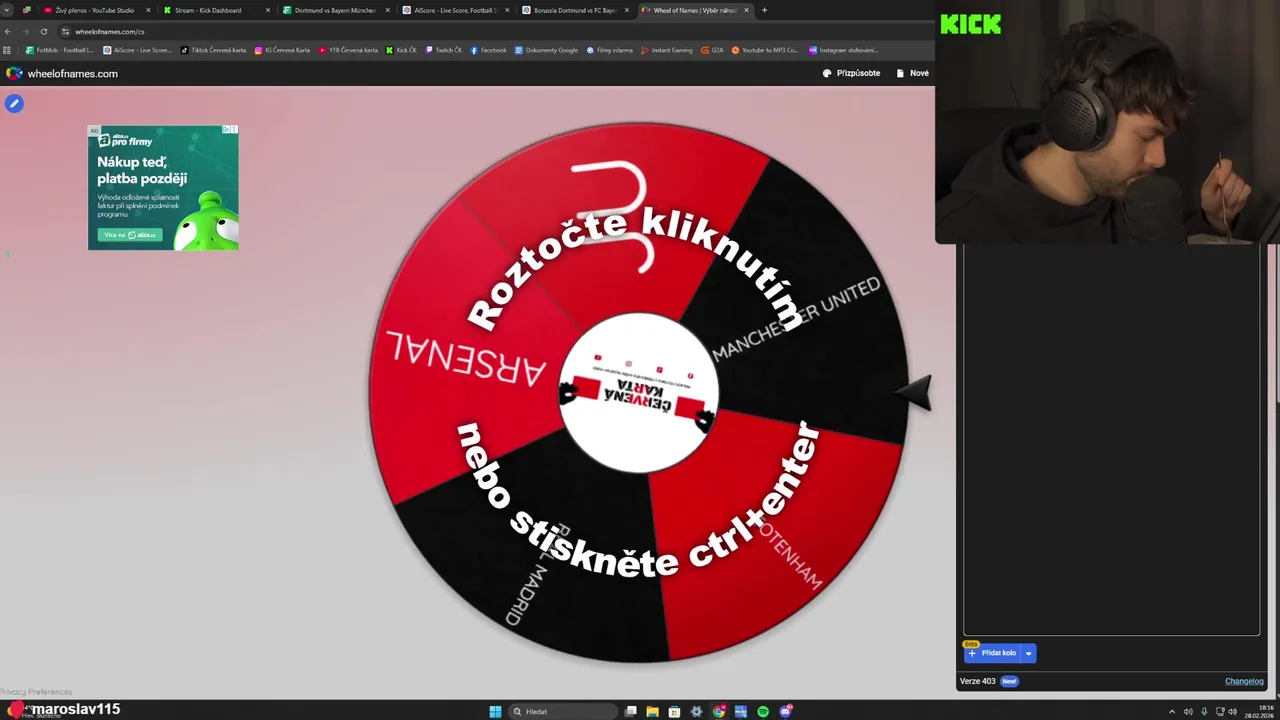Screen dimensions: 1280x720
Task: Click the Přidat kolo button
Action: coord(992,653)
